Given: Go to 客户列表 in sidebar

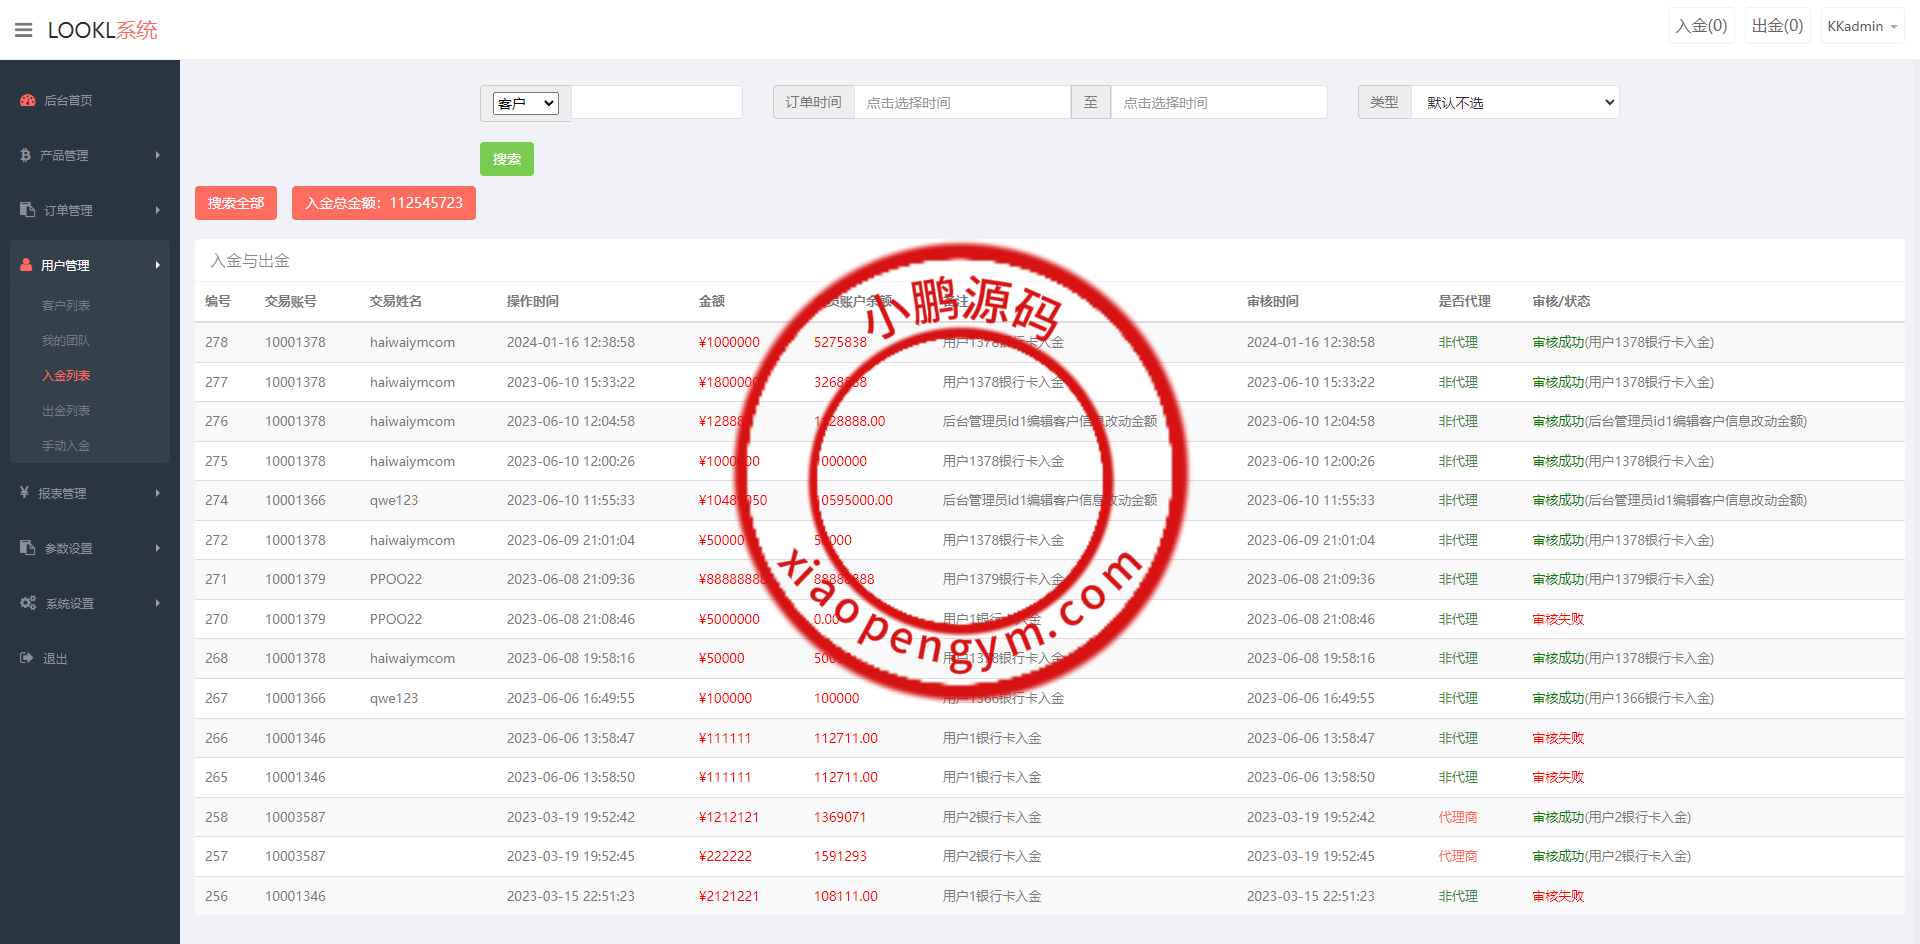Looking at the screenshot, I should 66,306.
